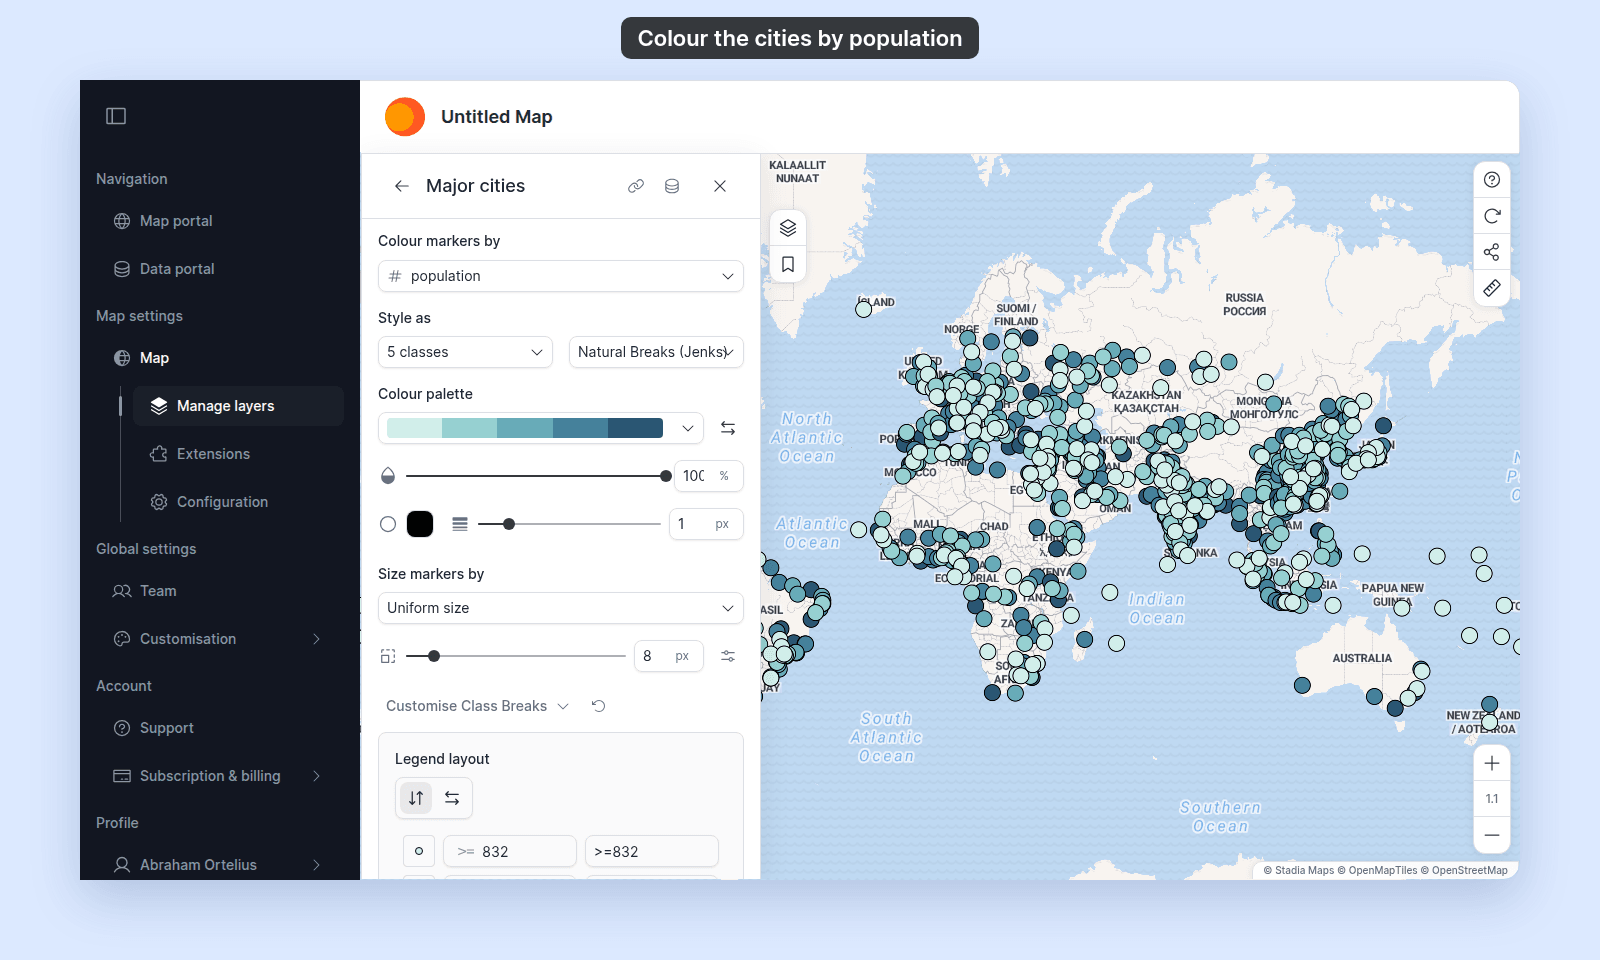The width and height of the screenshot is (1600, 960).
Task: Select Manage layers menu item
Action: pyautogui.click(x=238, y=406)
